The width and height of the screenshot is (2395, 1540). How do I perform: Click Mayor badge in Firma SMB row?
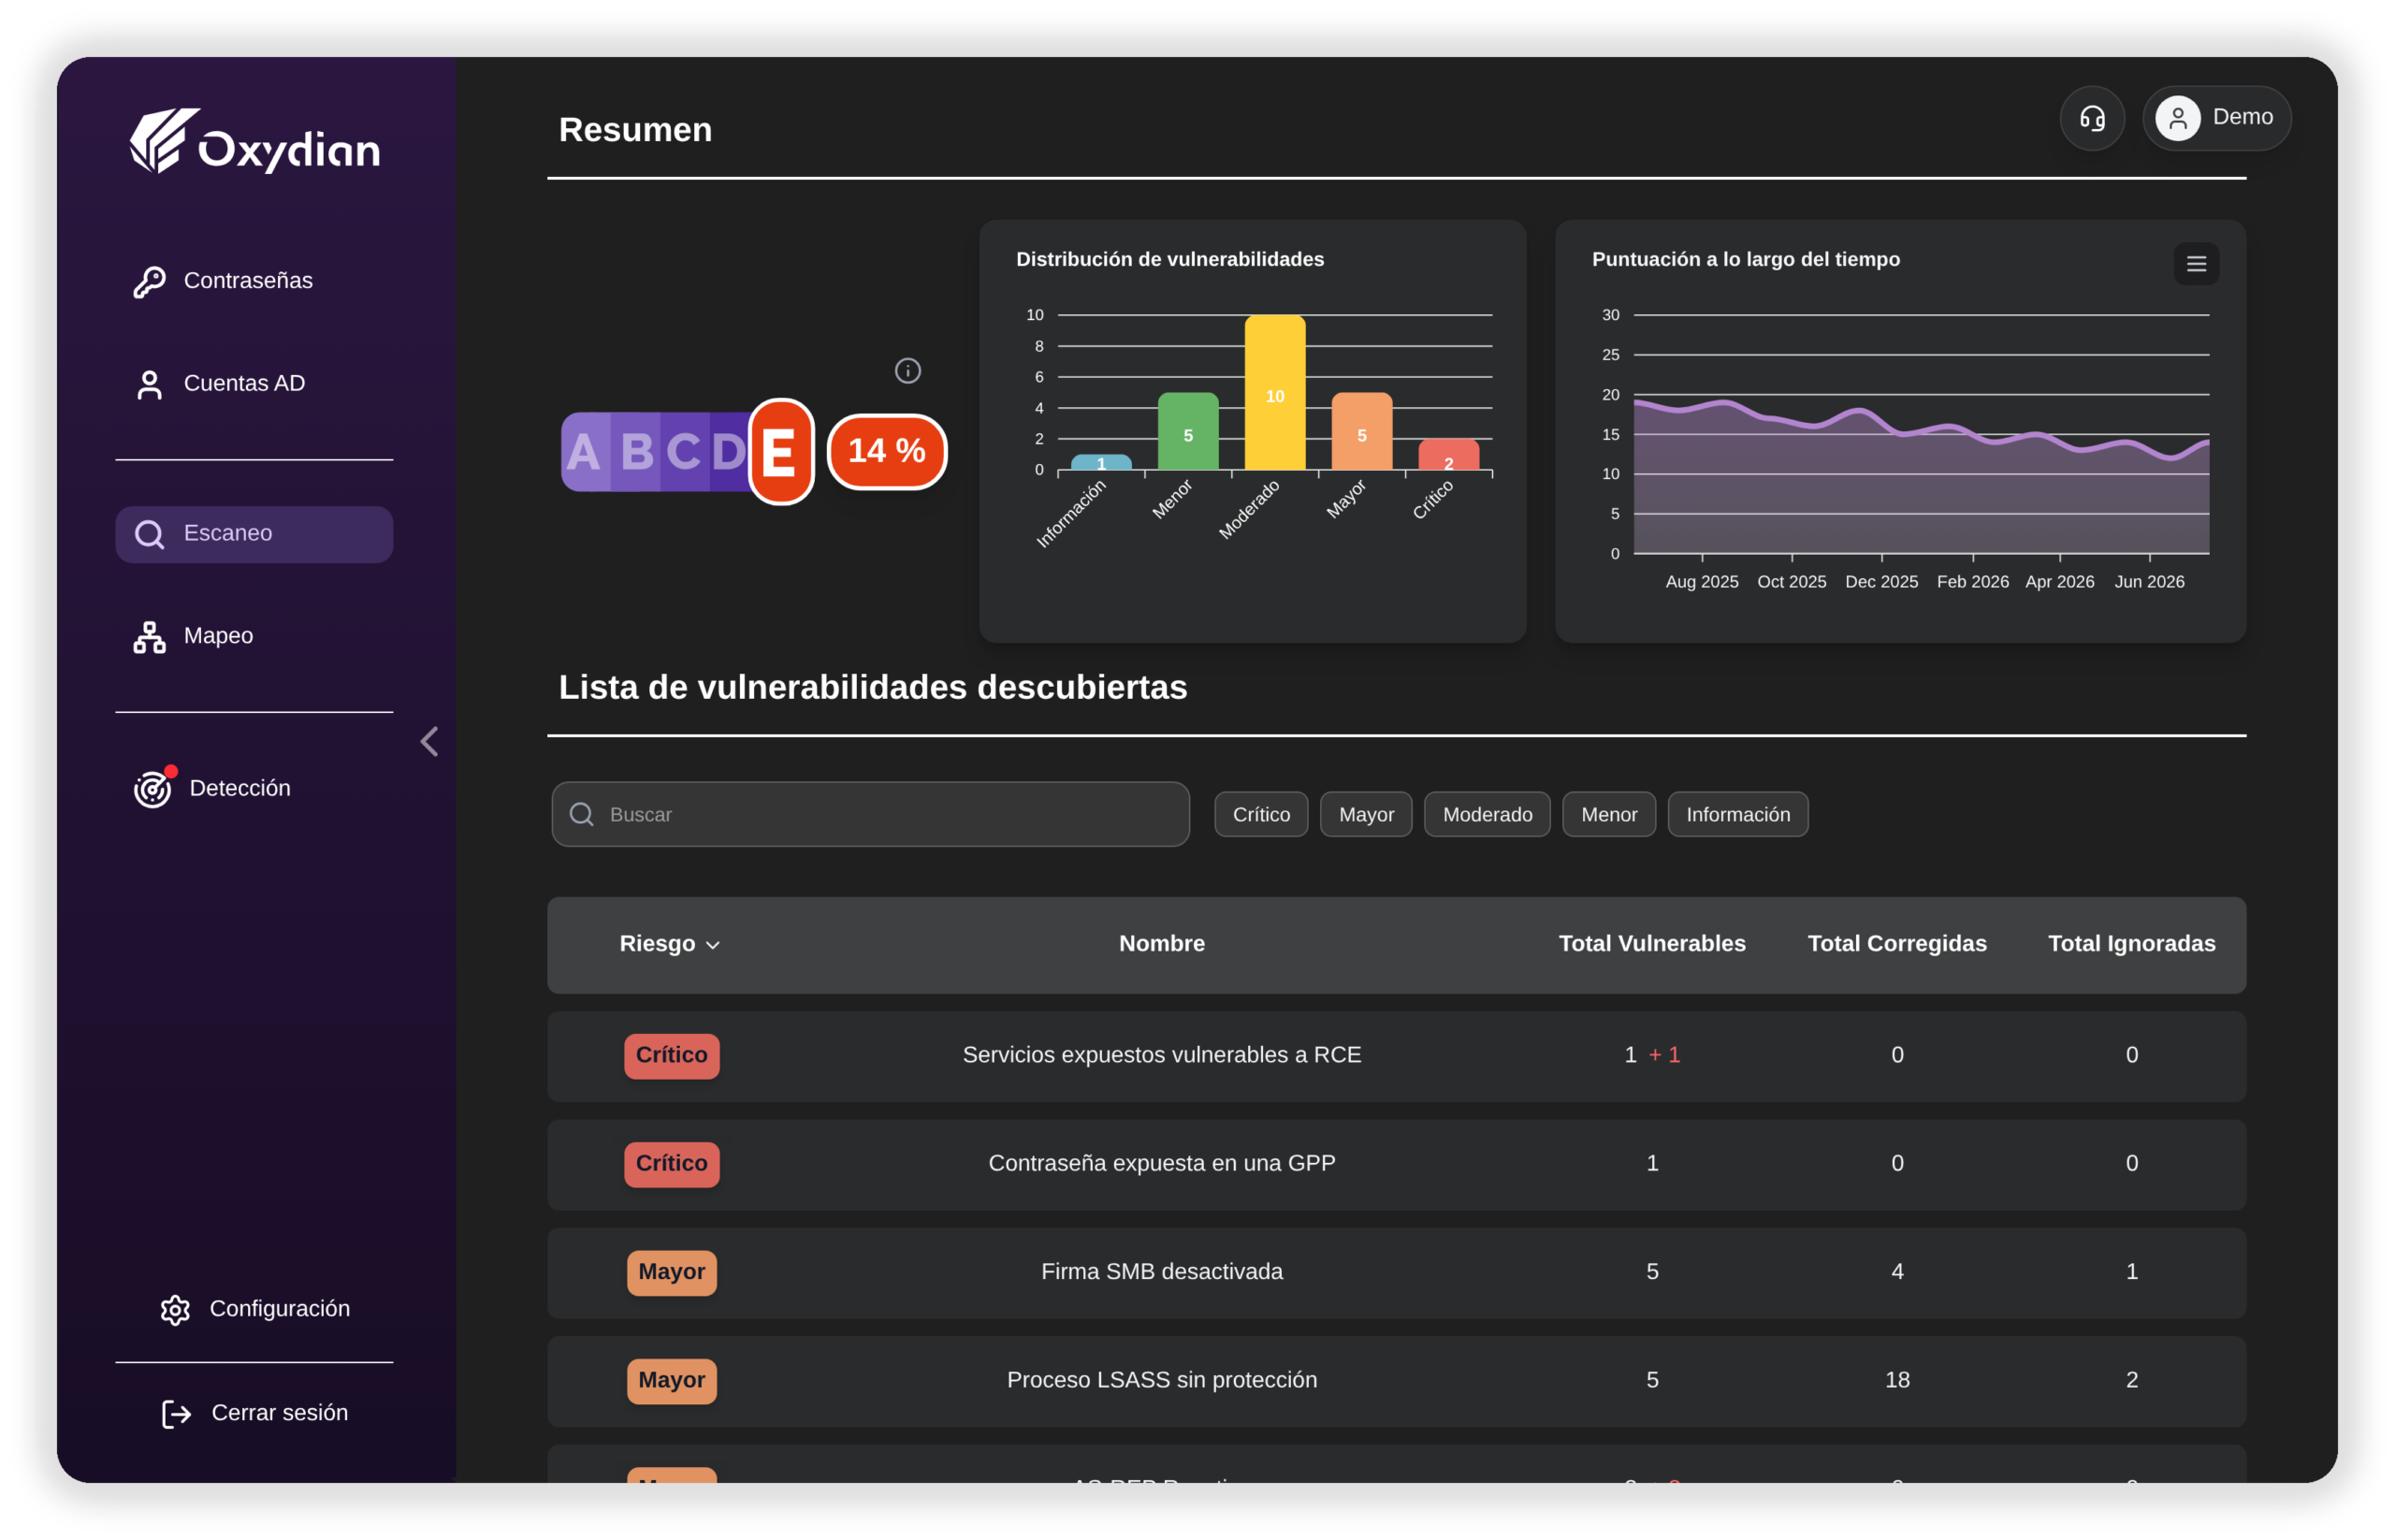(x=672, y=1272)
